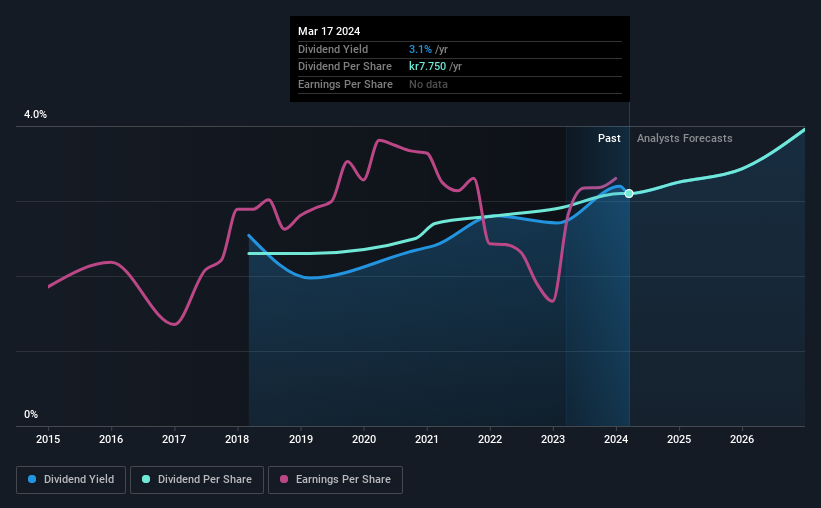Click the 4.0% y-axis label

click(x=35, y=114)
